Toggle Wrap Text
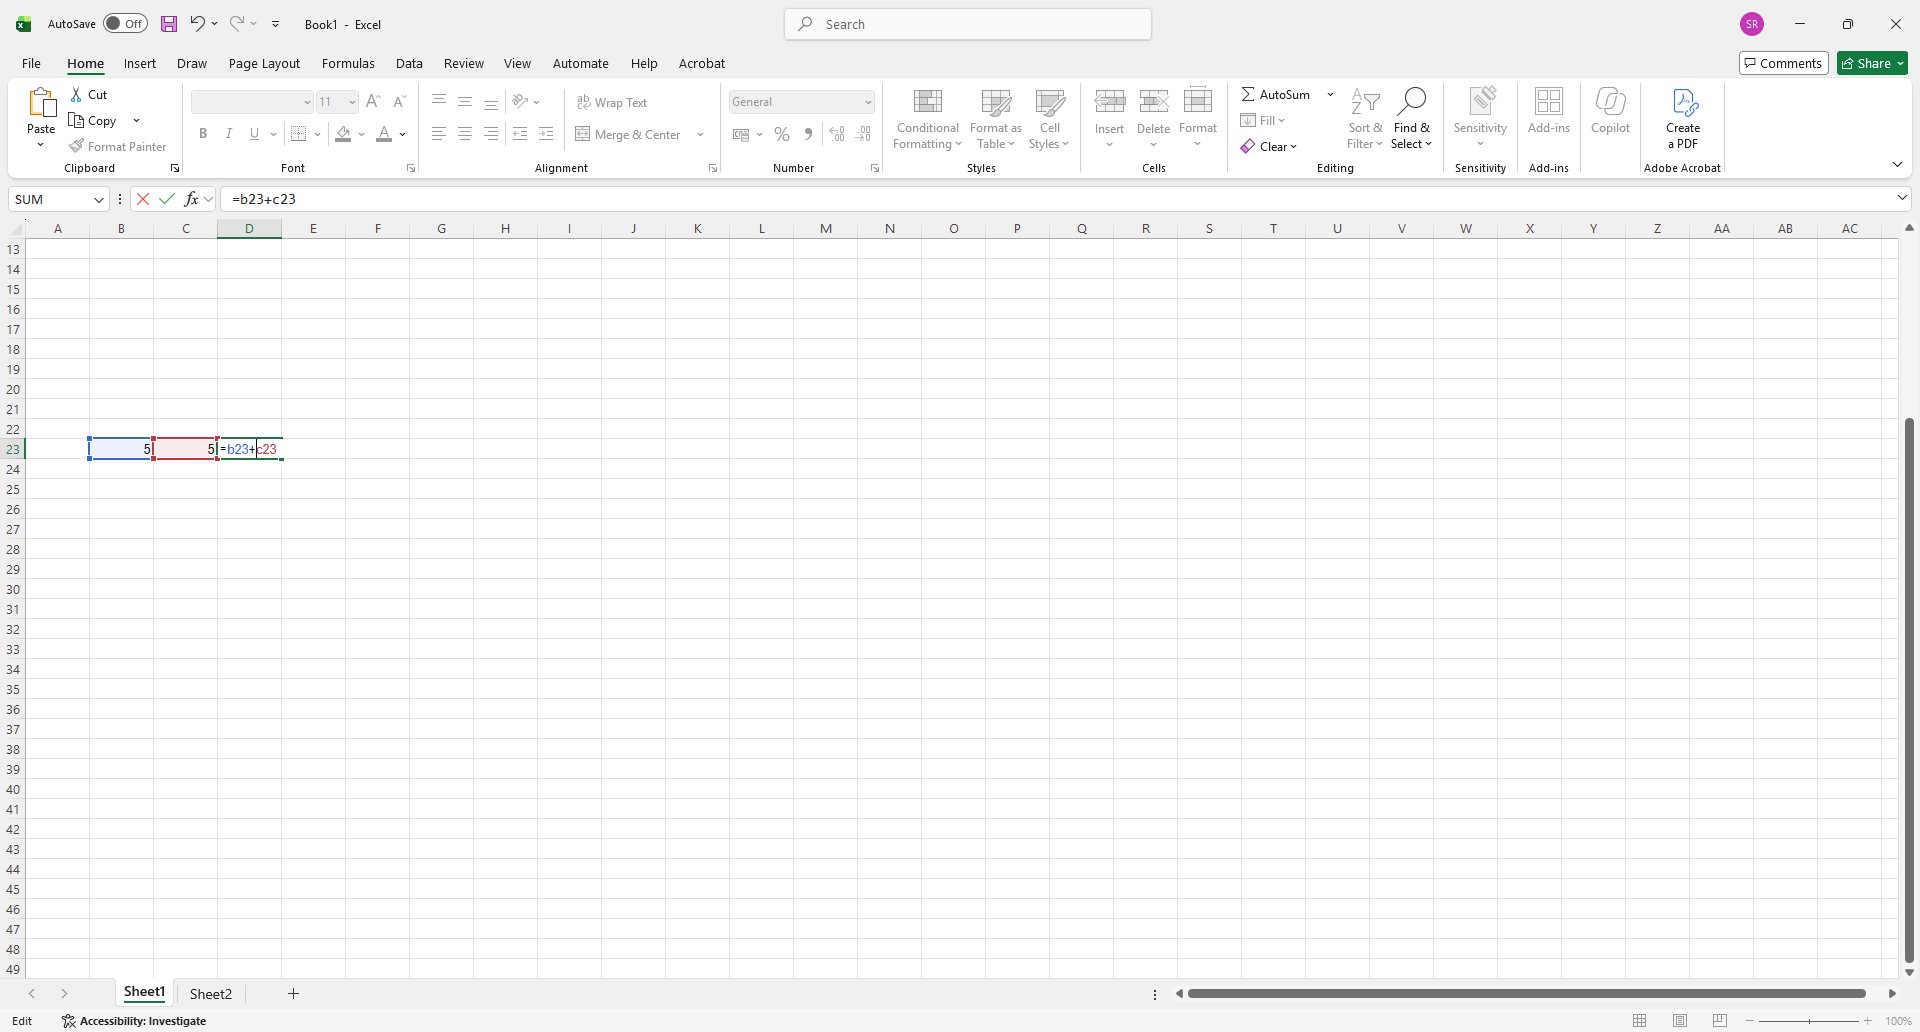 coord(612,102)
